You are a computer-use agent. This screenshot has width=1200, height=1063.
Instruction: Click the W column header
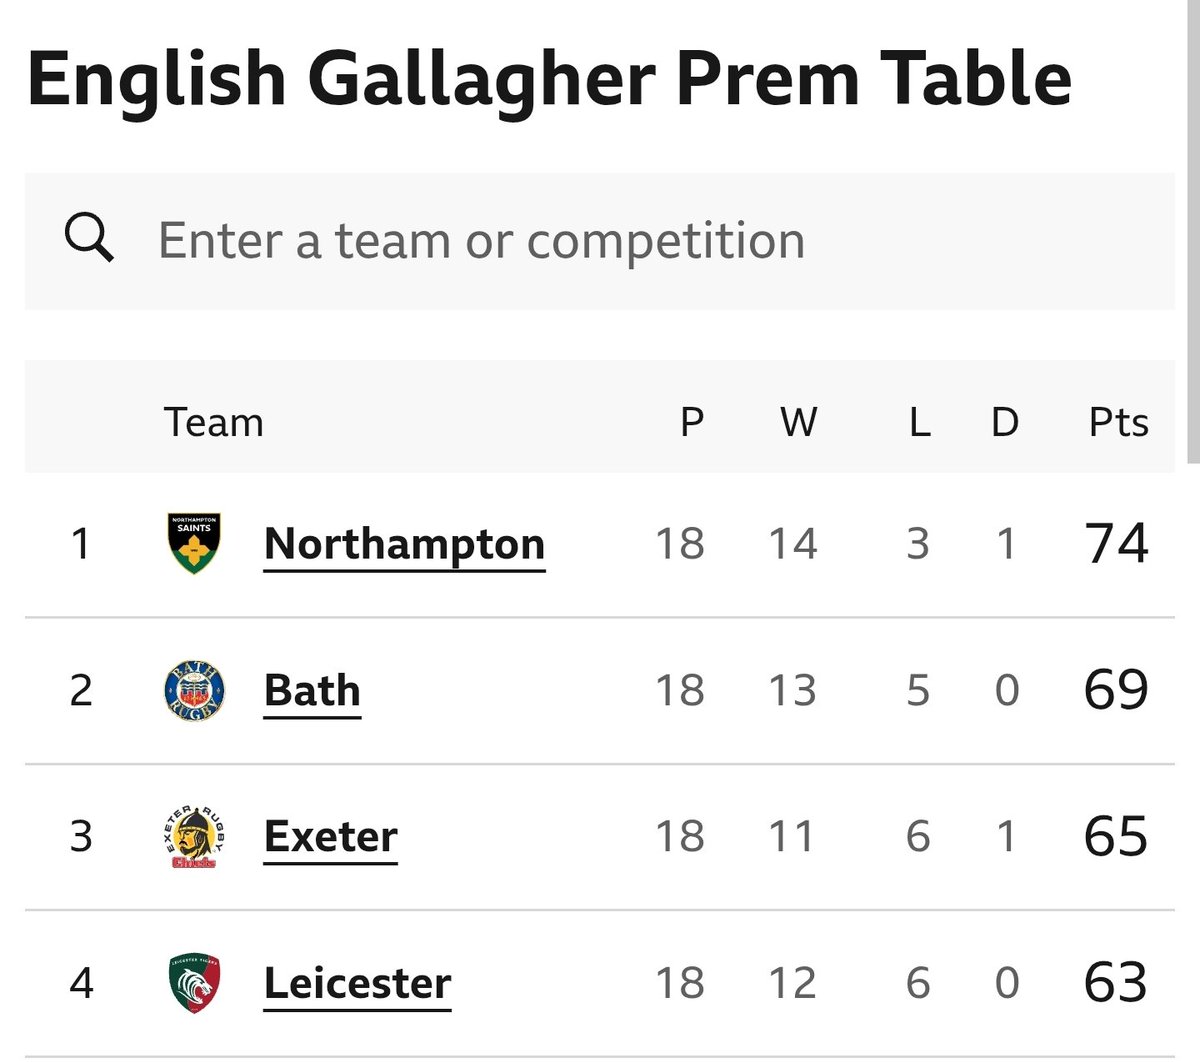[798, 422]
